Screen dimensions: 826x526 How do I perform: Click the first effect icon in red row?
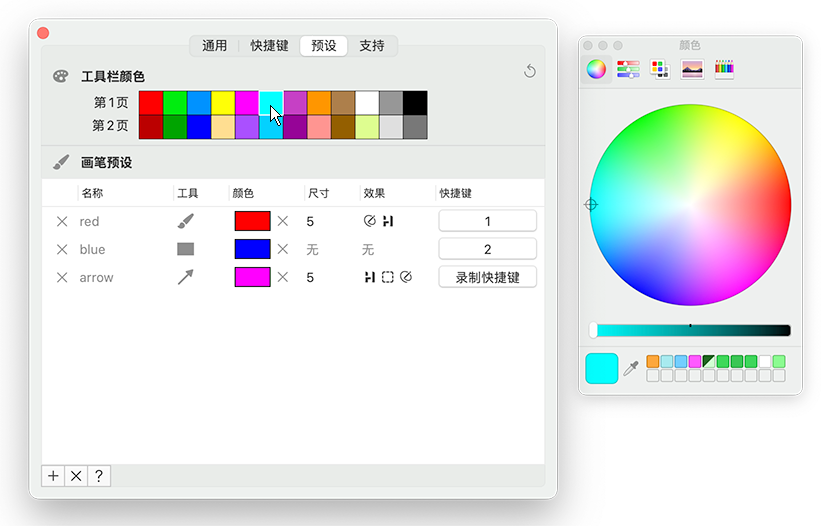(370, 221)
